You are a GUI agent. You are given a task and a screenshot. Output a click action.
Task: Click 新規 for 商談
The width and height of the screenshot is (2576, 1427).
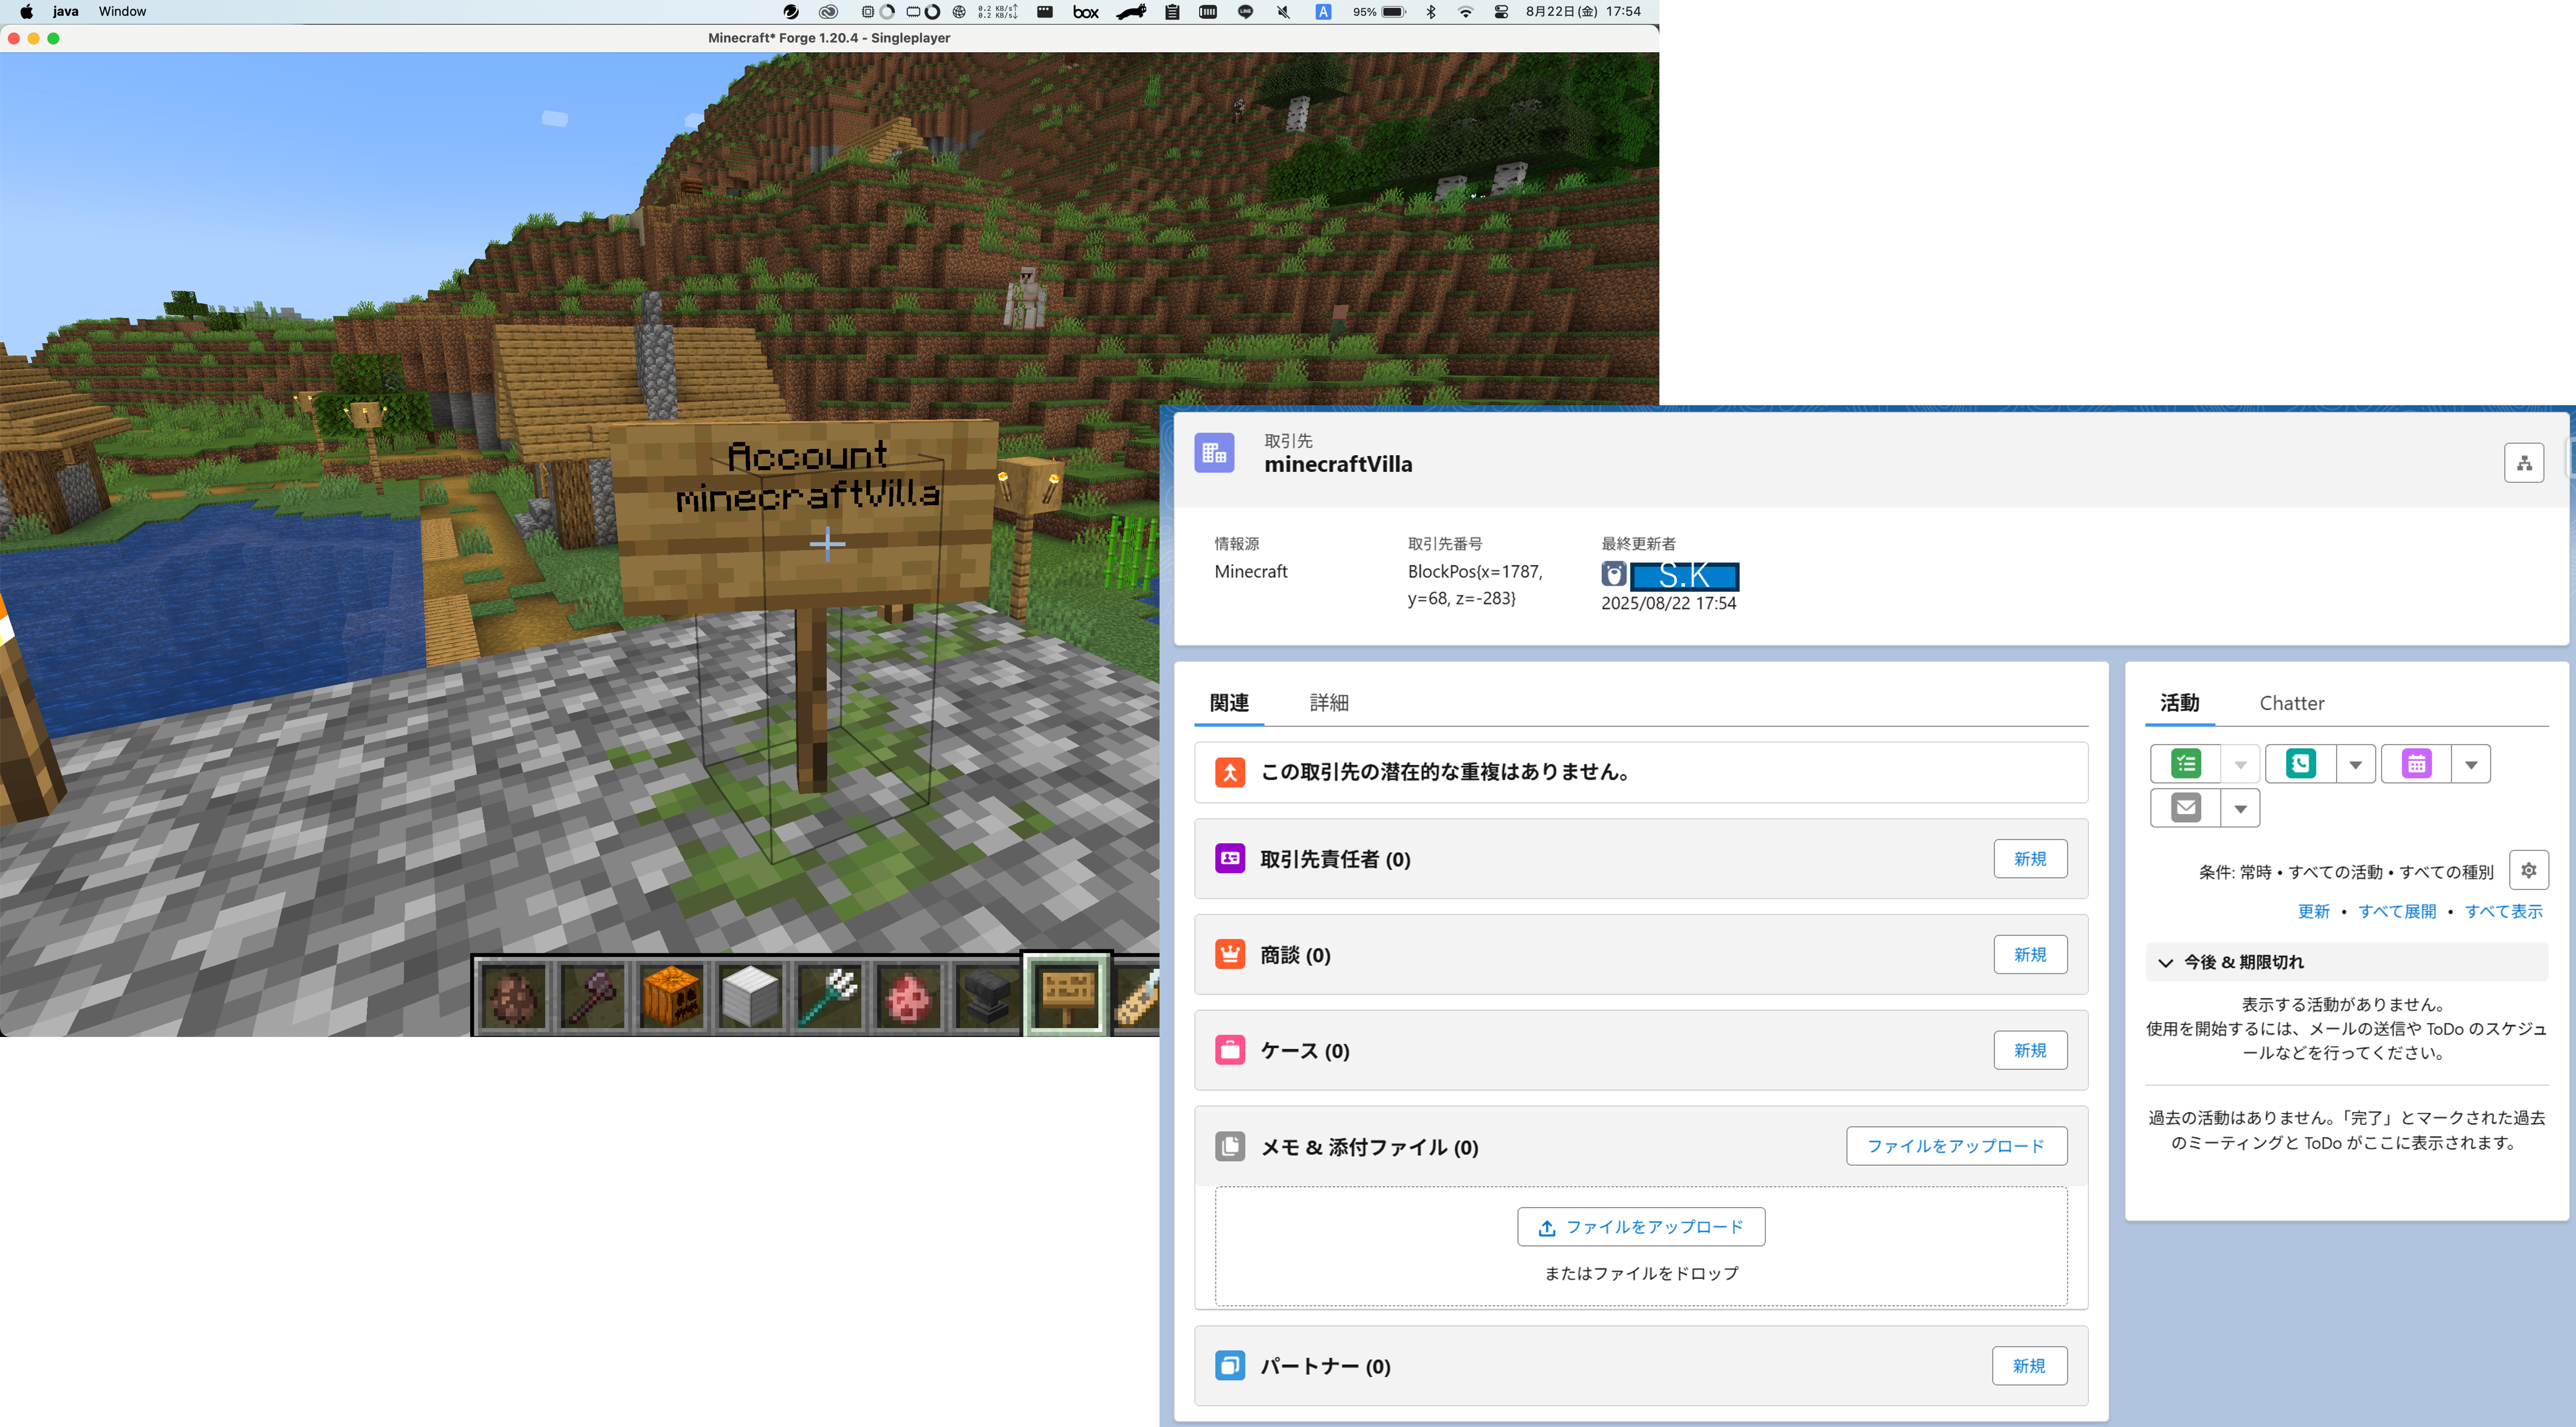[2030, 954]
